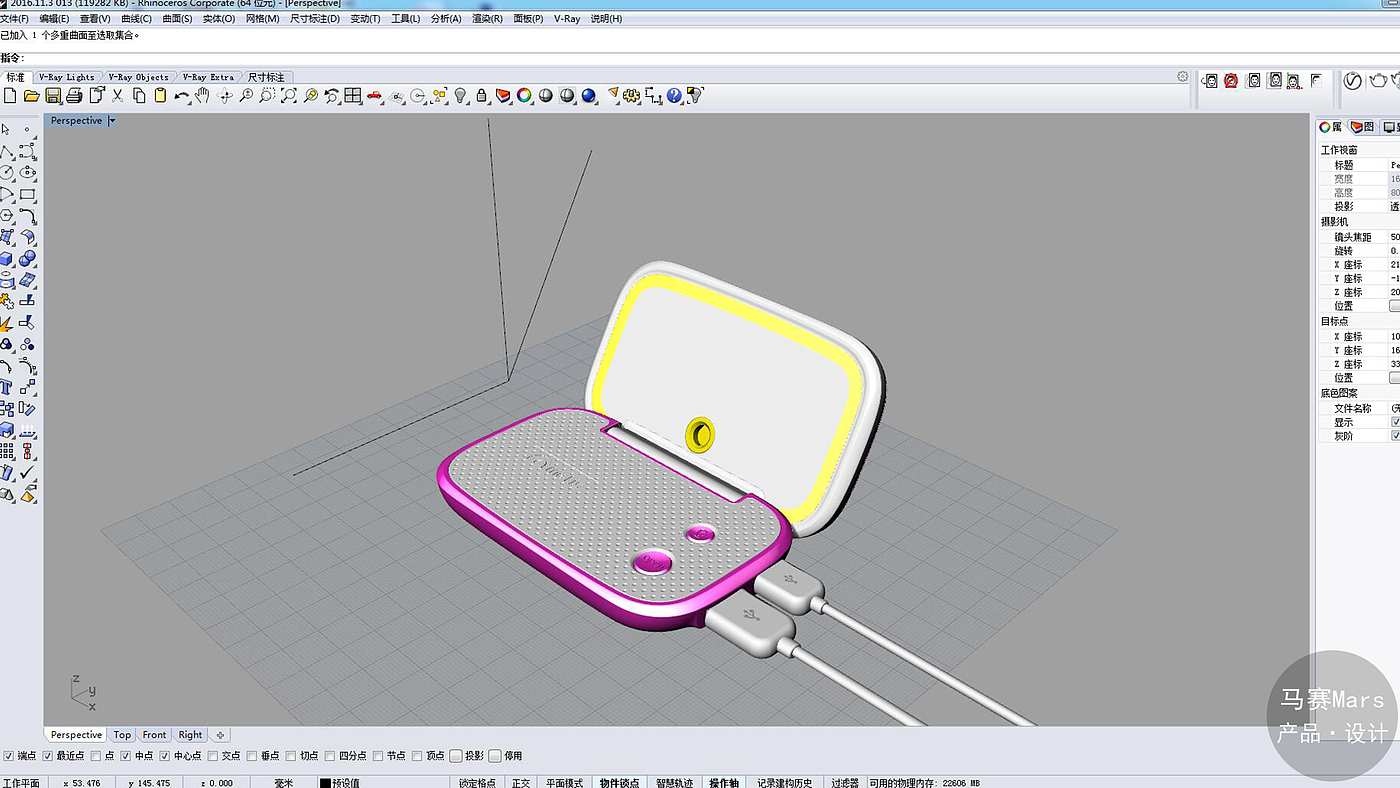
Task: Select the Pan hand tool
Action: 203,96
